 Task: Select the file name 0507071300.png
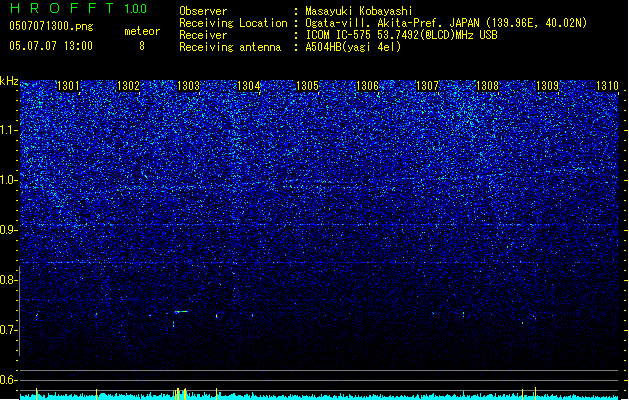[x=51, y=27]
